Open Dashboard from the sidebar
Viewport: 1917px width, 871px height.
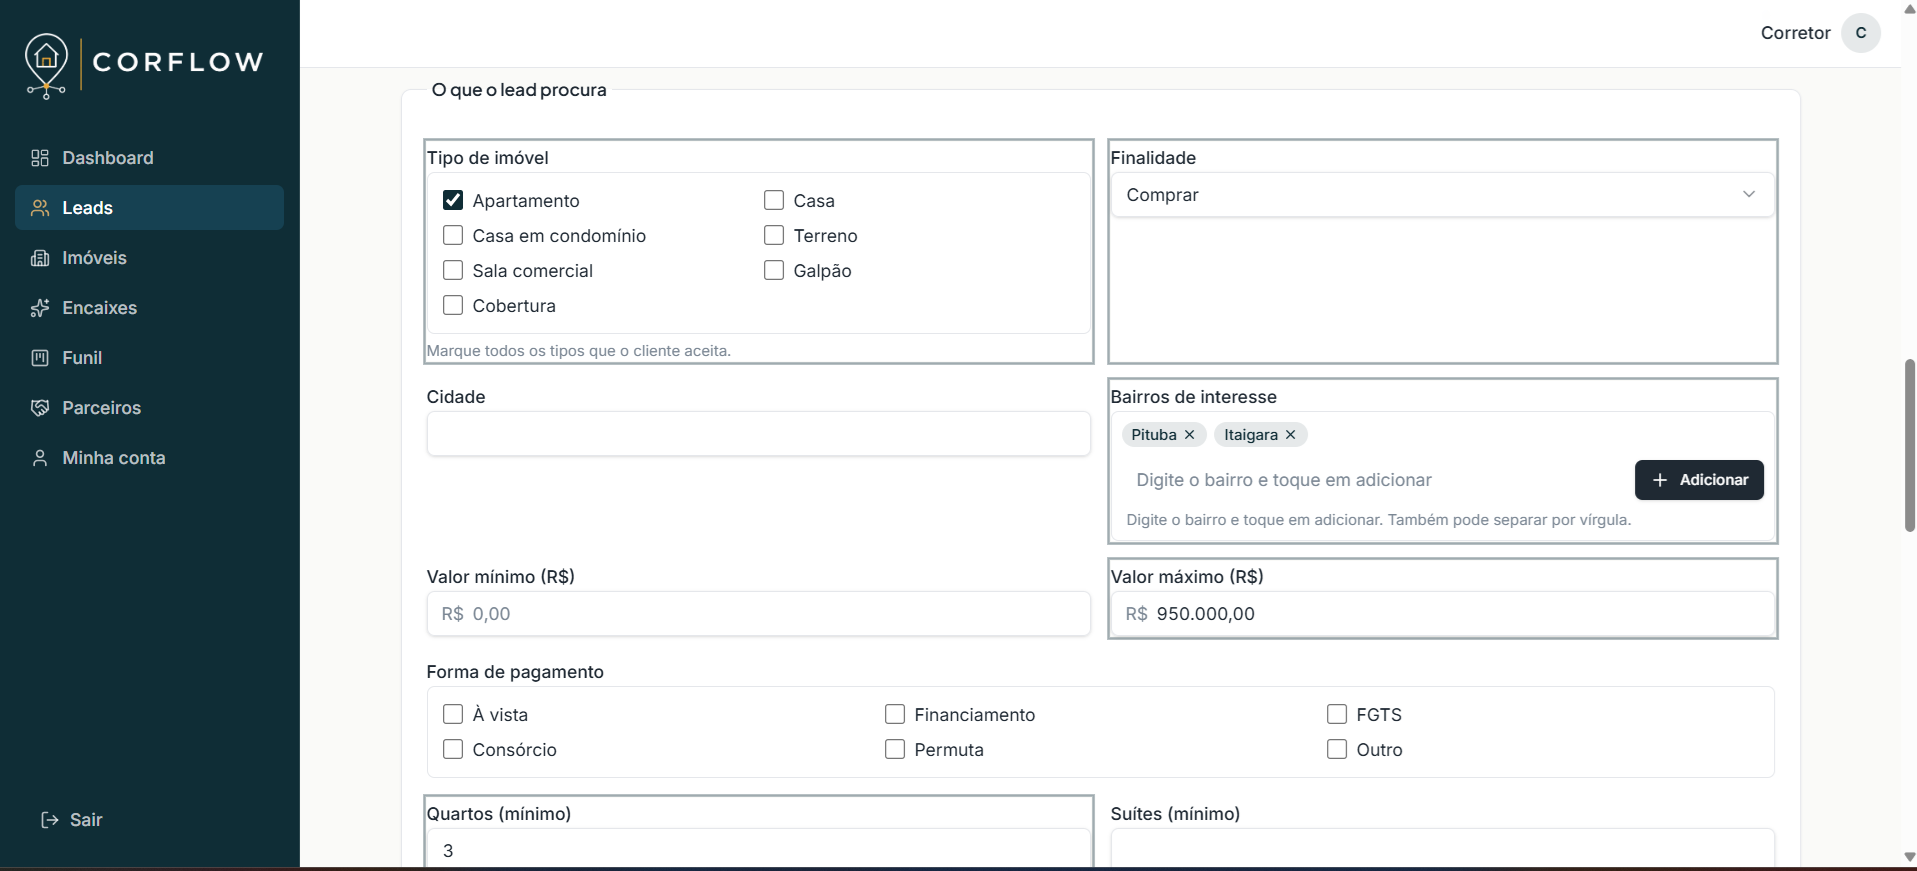click(x=149, y=158)
